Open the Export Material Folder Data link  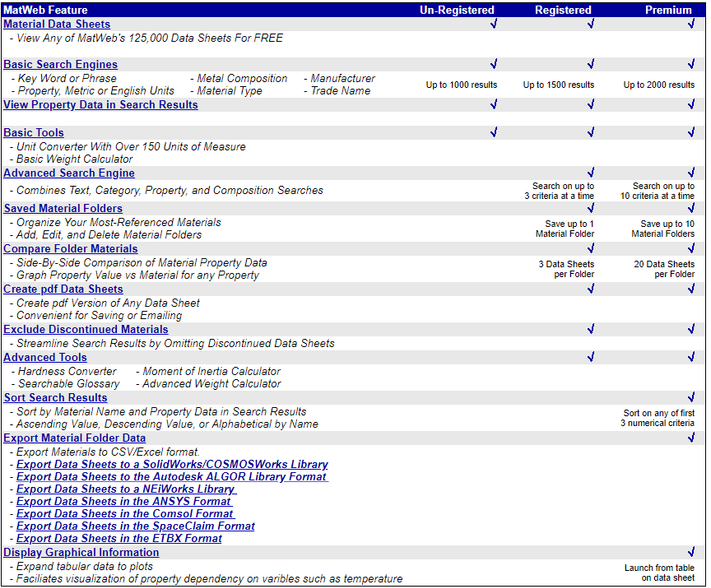[x=74, y=438]
